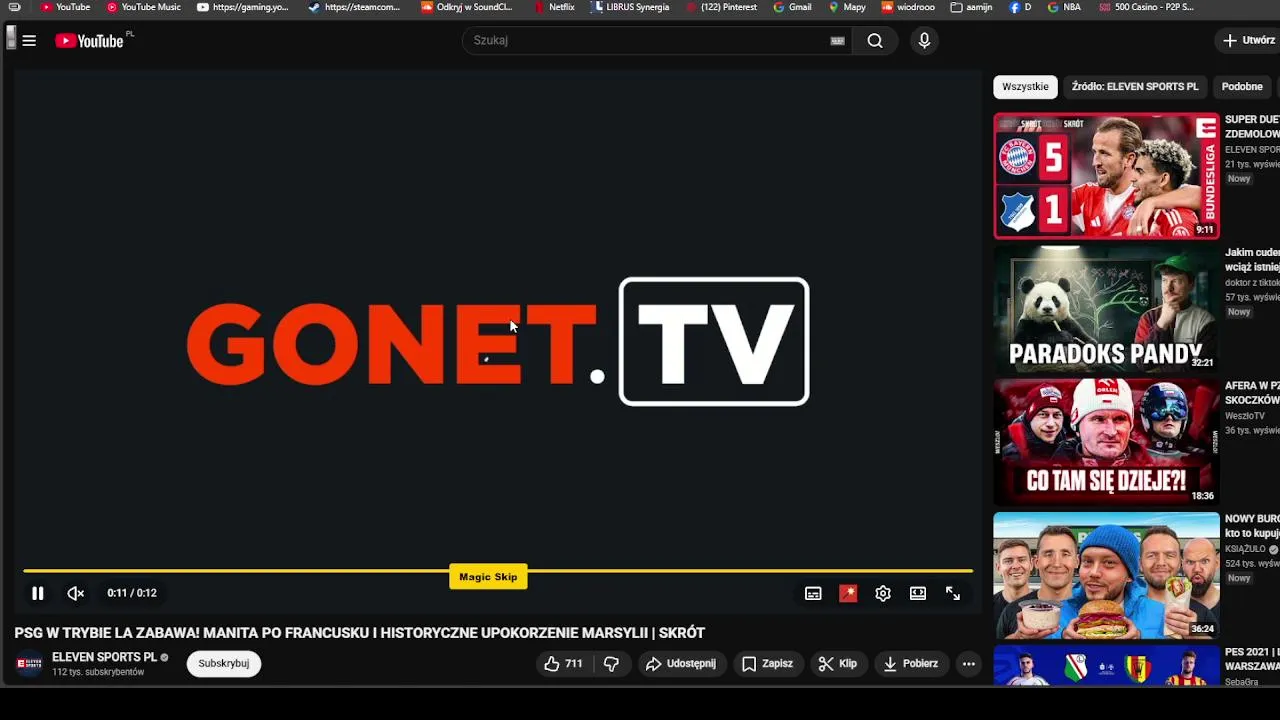This screenshot has height=720, width=1280.
Task: Click the video title text PSG W TRYBIE LA ZABAWA
Action: click(359, 633)
